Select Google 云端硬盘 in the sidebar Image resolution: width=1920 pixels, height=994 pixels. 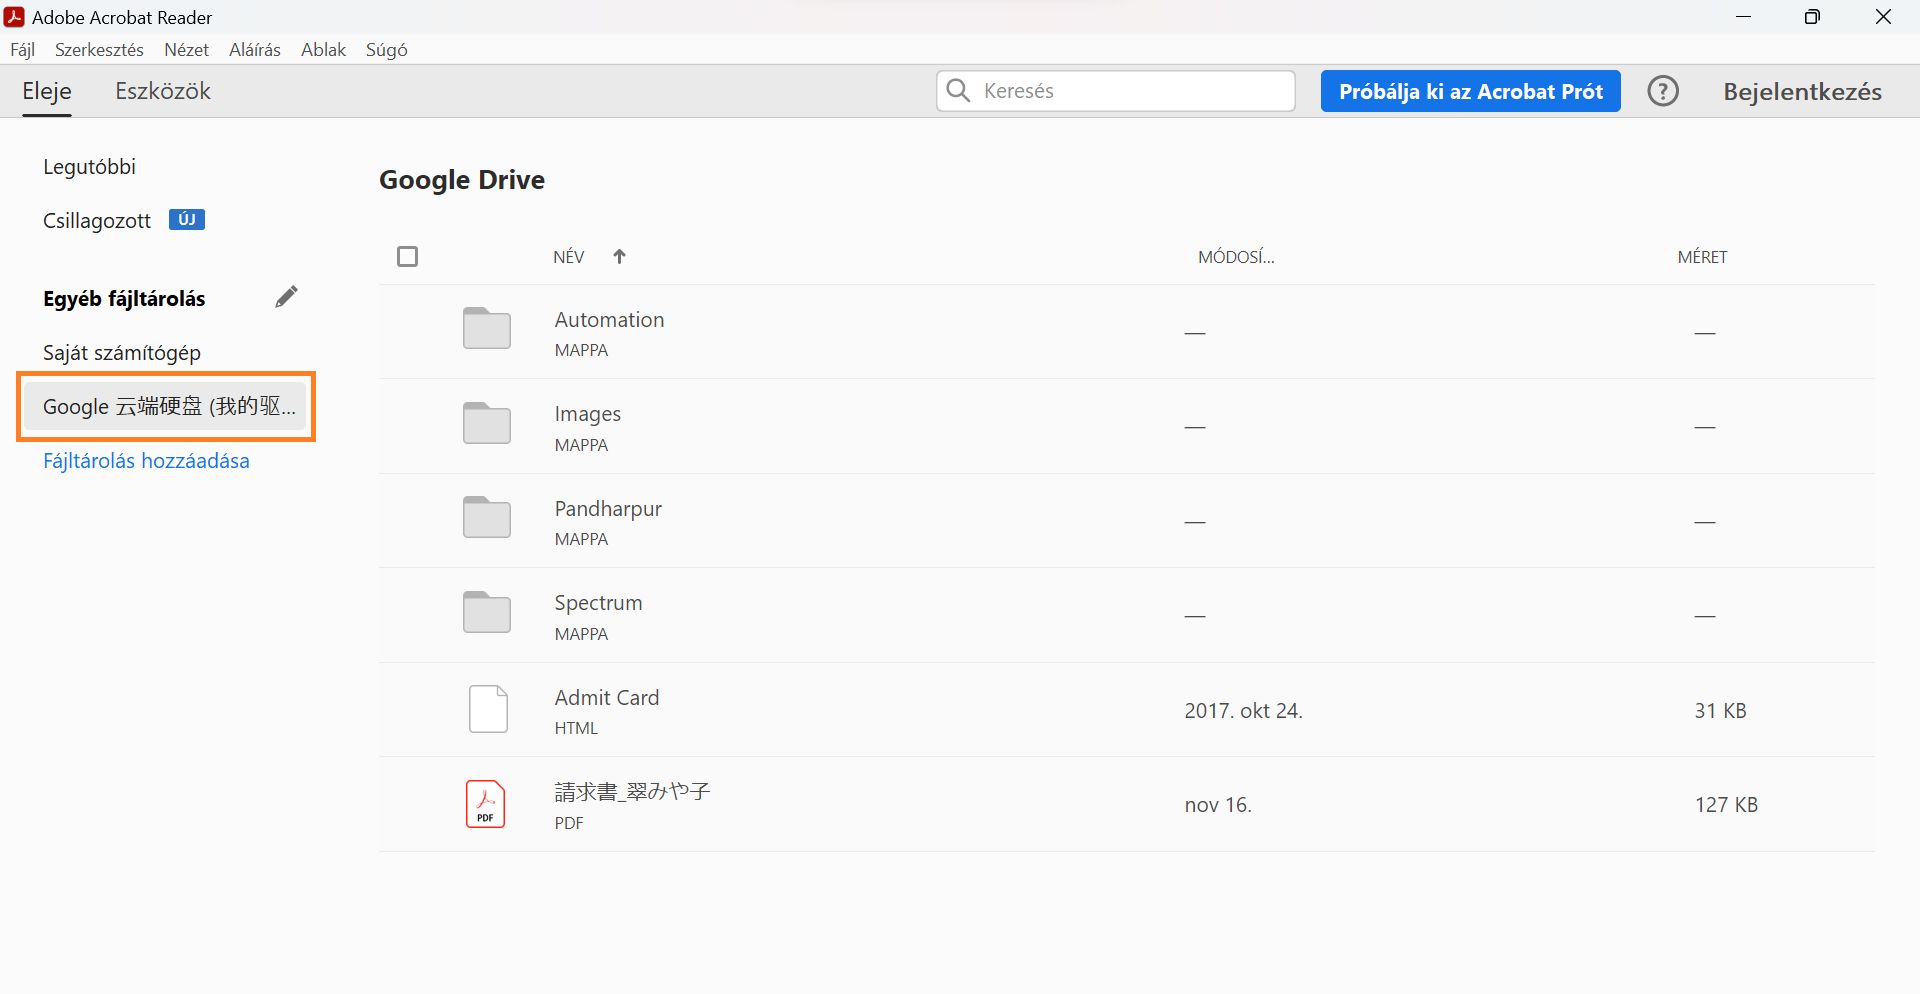pyautogui.click(x=166, y=406)
